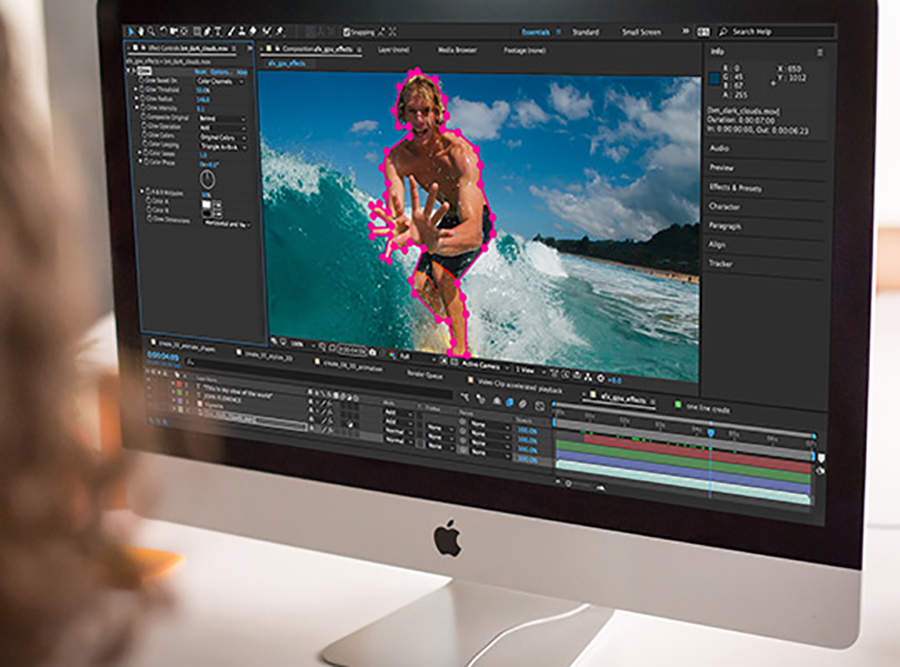Viewport: 900px width, 667px height.
Task: Click the Draft 3D icon in timeline
Action: [480, 399]
